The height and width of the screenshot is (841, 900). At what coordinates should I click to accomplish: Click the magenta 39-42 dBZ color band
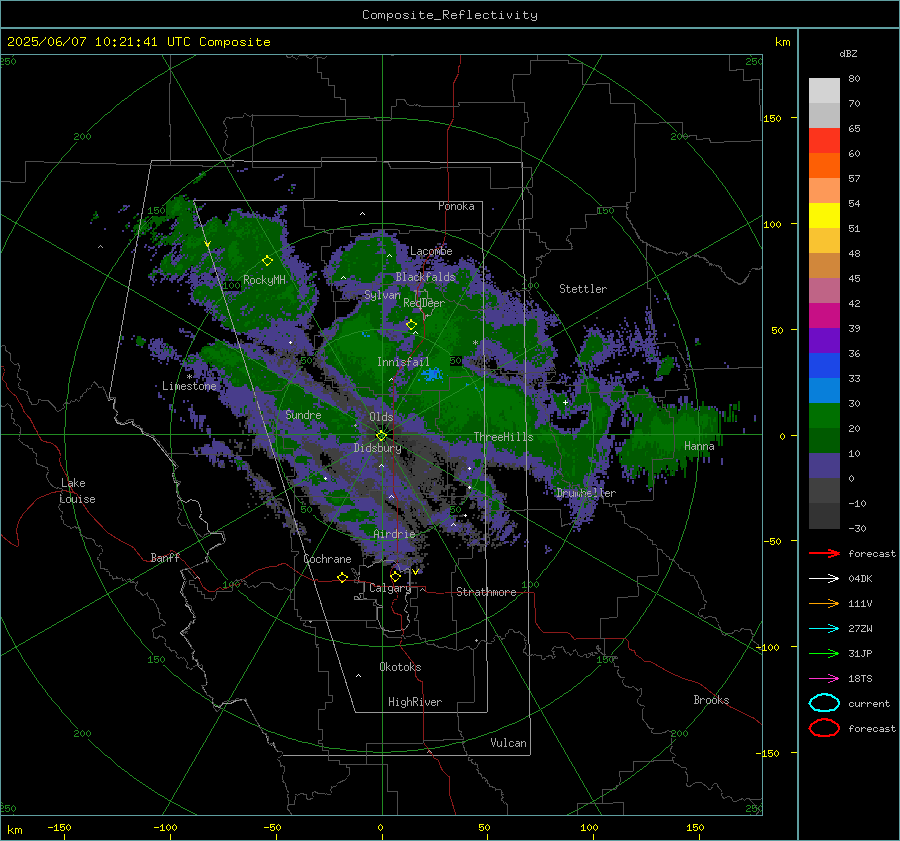824,316
